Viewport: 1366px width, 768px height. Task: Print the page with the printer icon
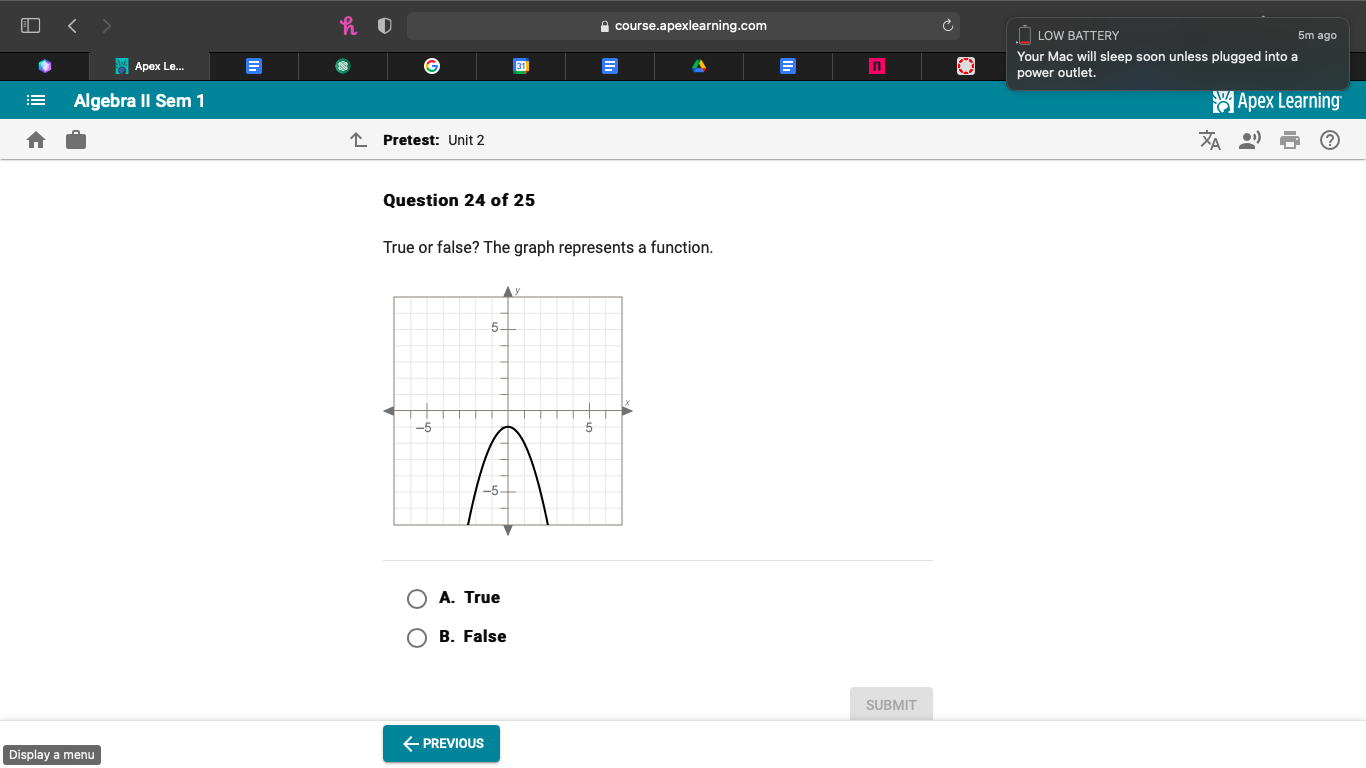point(1291,140)
